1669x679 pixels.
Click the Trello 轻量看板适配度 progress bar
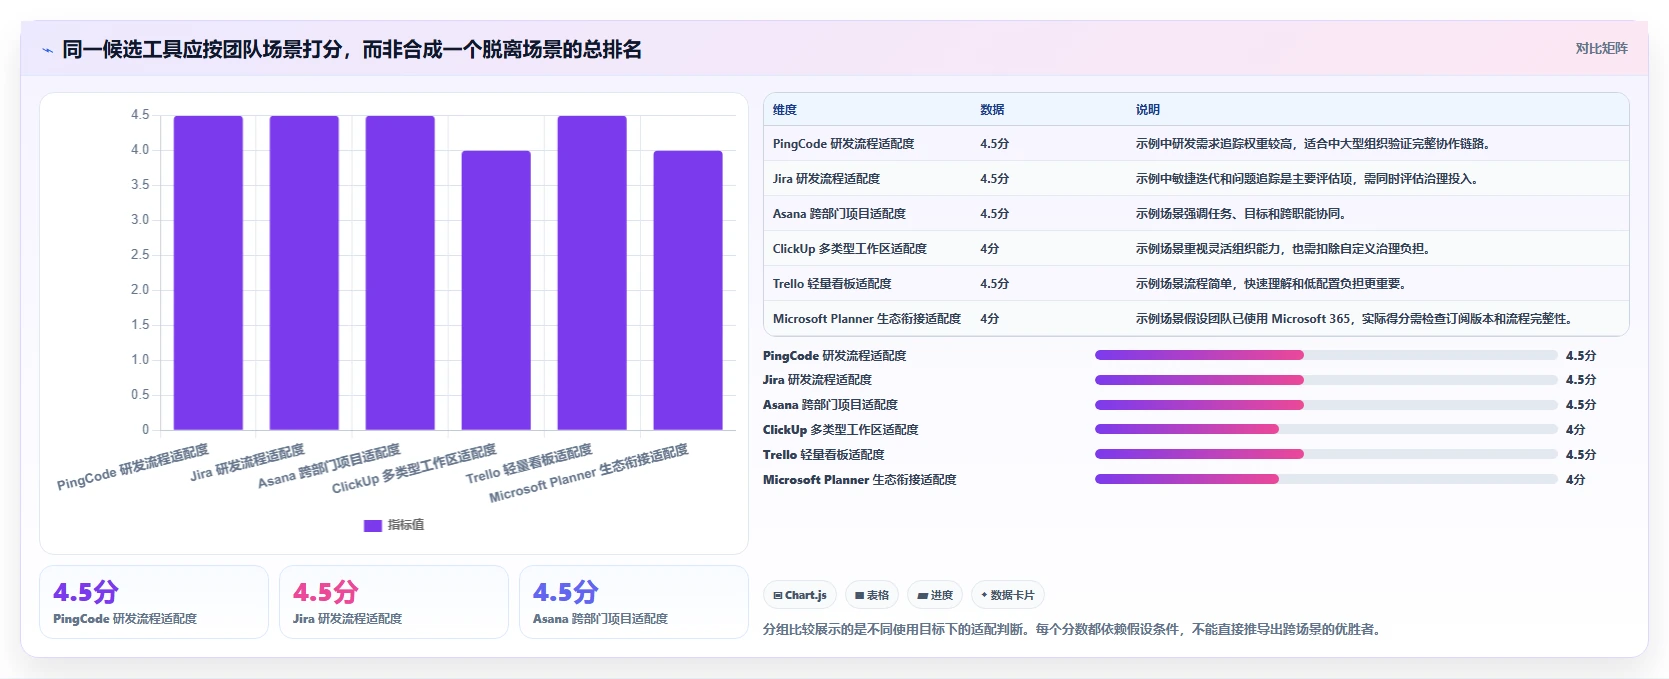(1326, 454)
